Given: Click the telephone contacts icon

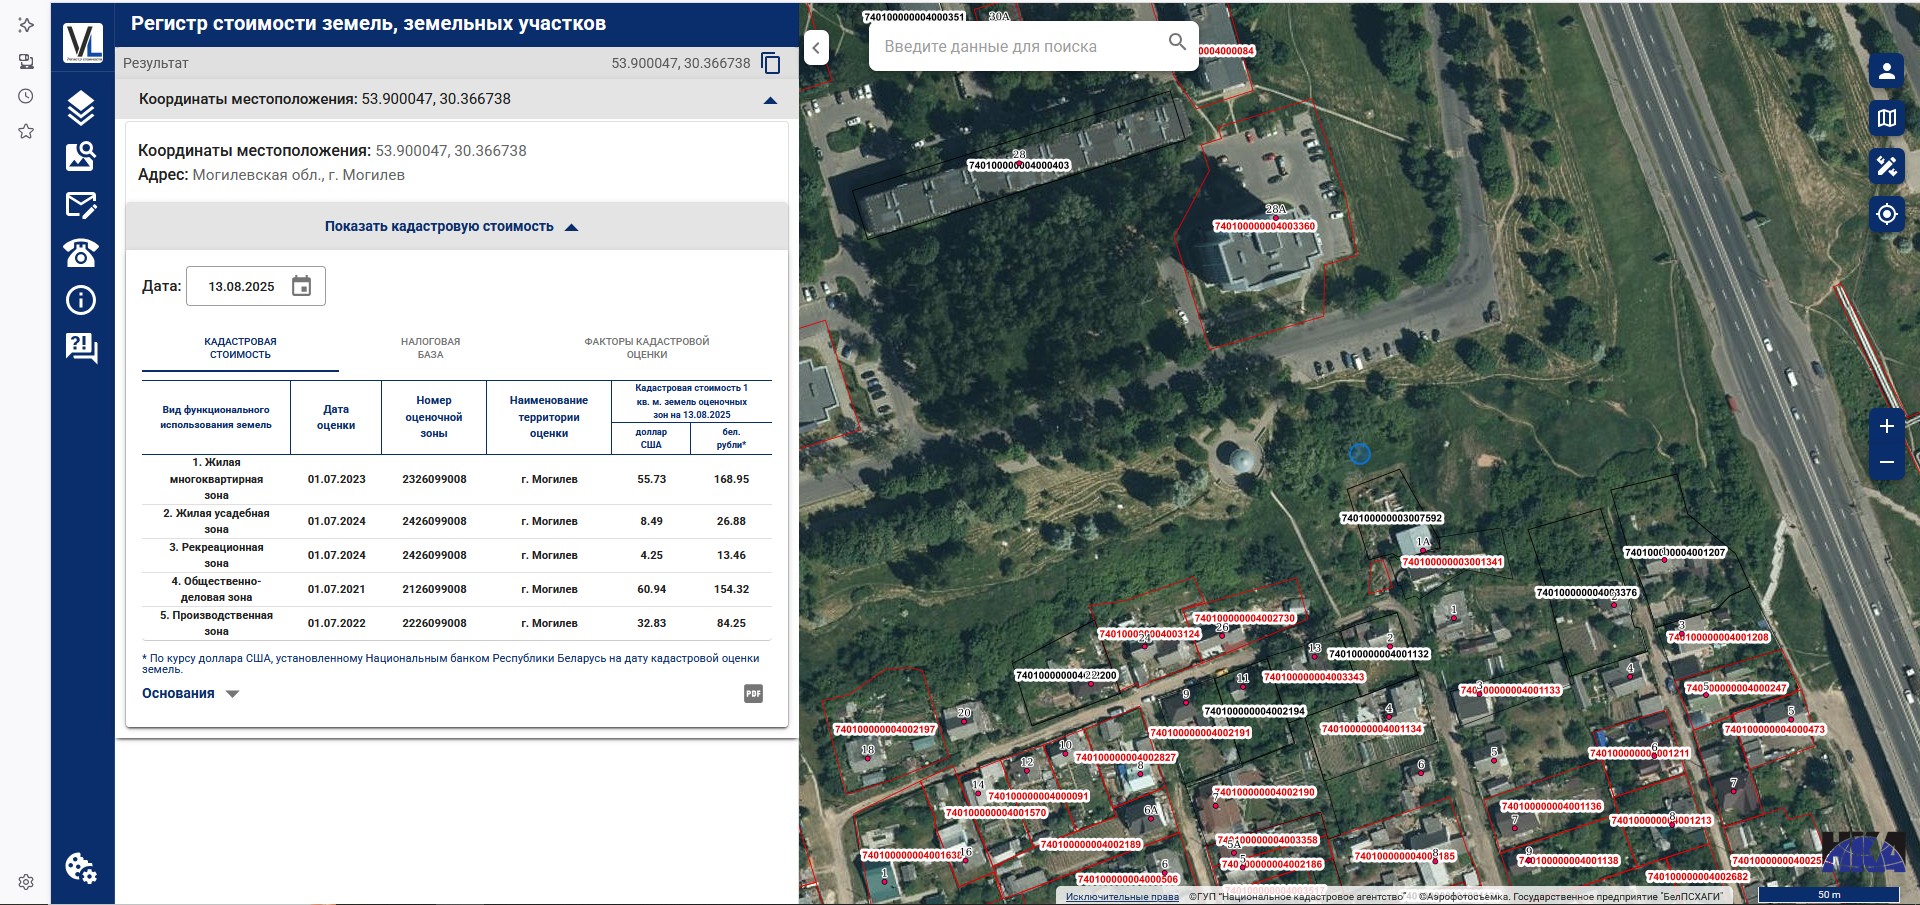Looking at the screenshot, I should pos(81,252).
